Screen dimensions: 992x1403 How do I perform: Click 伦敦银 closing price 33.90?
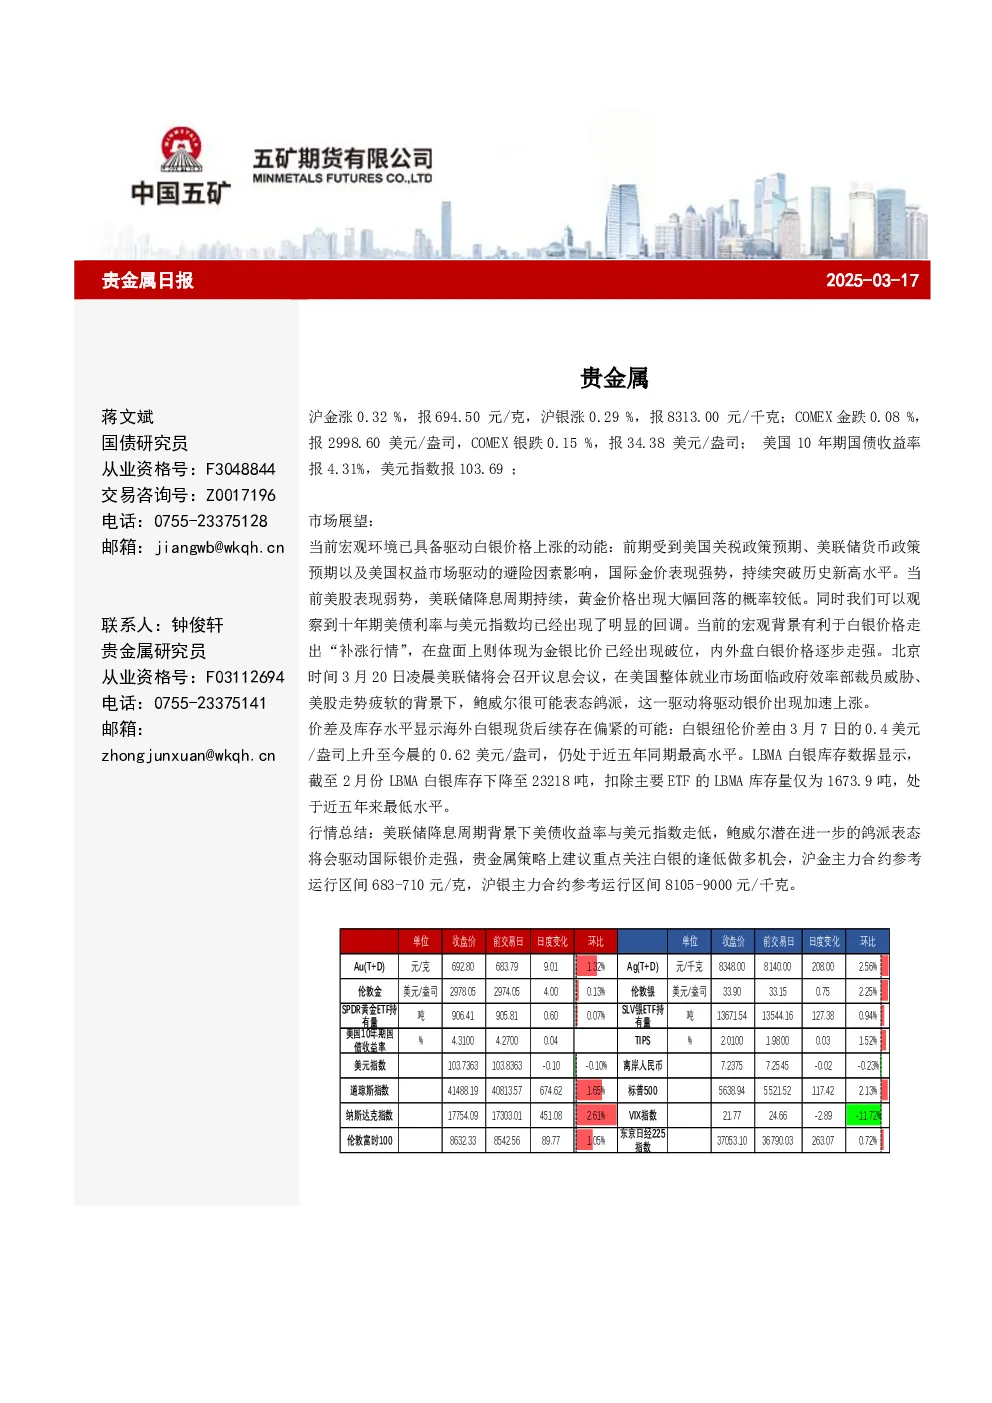[732, 992]
